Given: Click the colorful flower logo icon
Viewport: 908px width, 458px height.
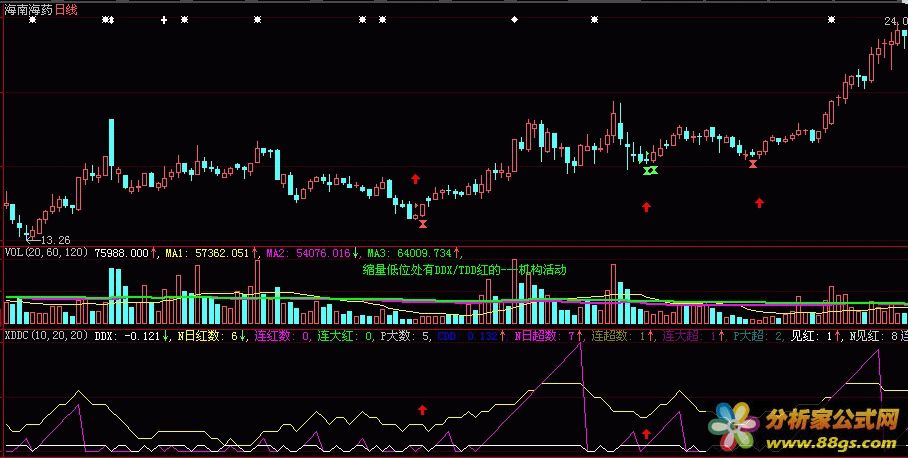Looking at the screenshot, I should coord(734,426).
